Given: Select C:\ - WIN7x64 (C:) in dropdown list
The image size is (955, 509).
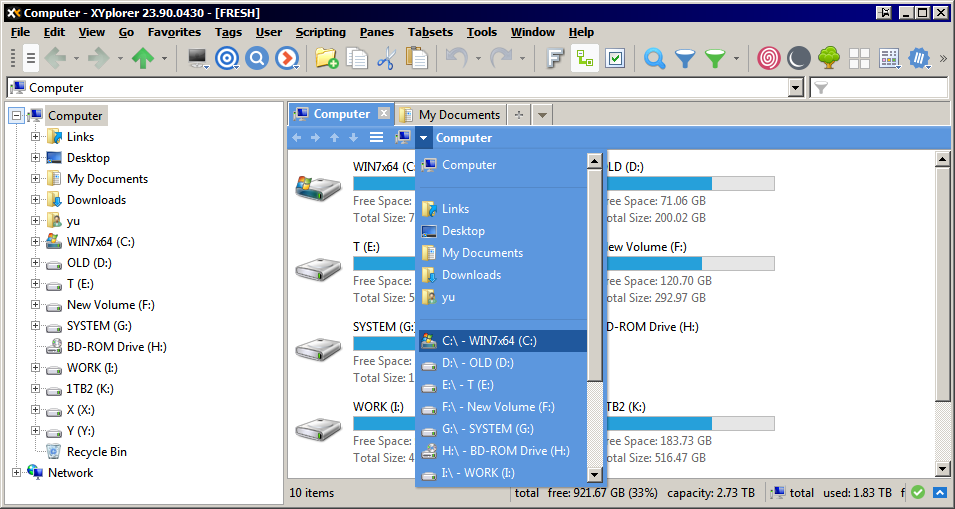Looking at the screenshot, I should [x=503, y=341].
